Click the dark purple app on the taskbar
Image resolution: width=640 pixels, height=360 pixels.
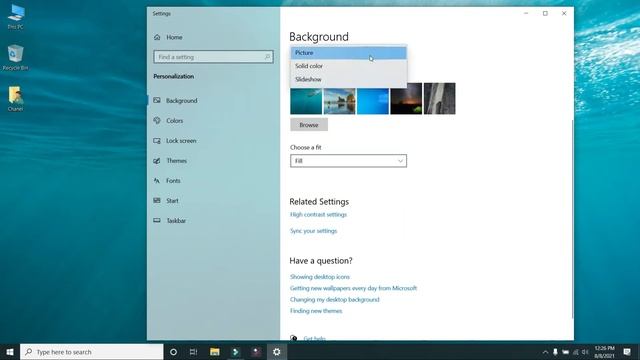[x=256, y=352]
